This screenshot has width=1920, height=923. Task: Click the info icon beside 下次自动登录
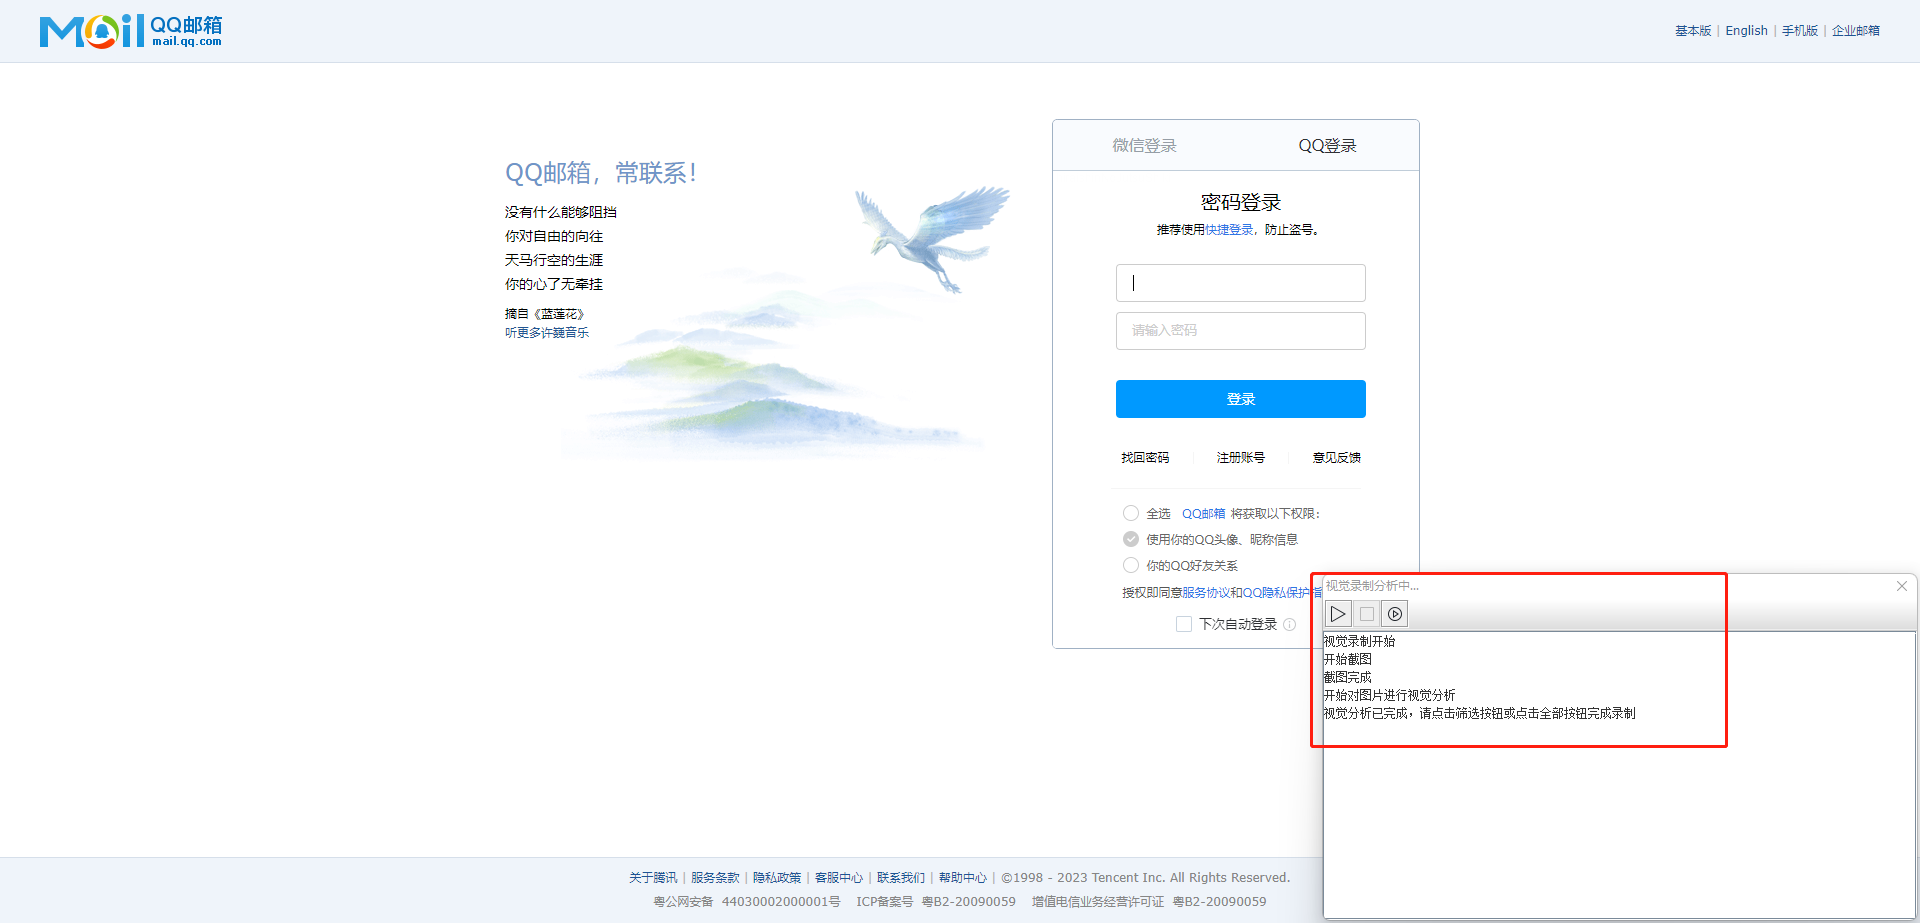point(1290,624)
